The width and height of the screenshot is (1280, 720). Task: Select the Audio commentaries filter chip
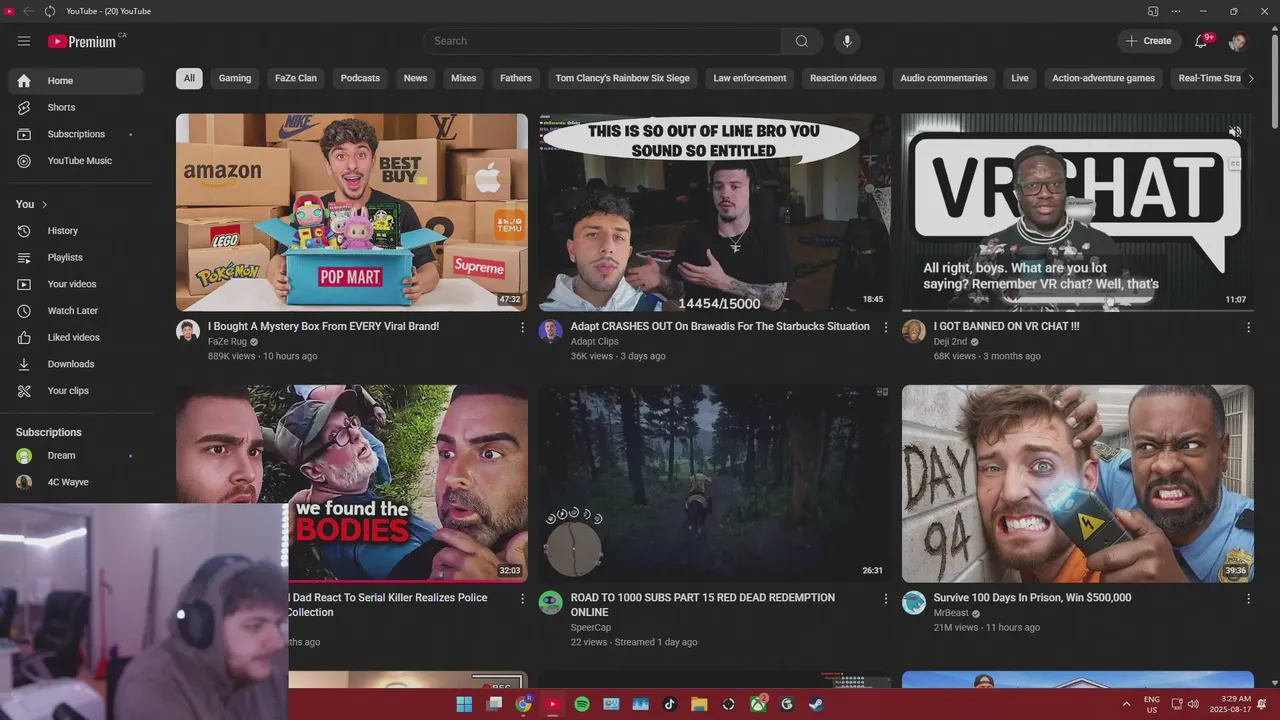pyautogui.click(x=943, y=78)
